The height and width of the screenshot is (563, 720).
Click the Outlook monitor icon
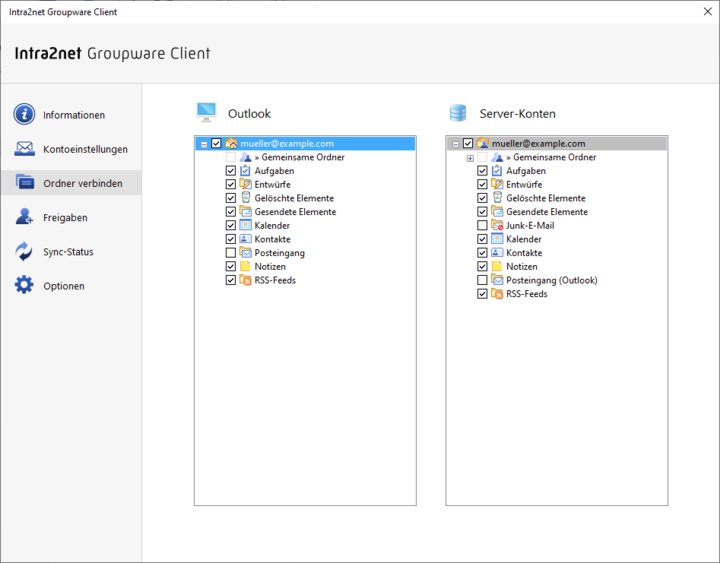pos(207,113)
